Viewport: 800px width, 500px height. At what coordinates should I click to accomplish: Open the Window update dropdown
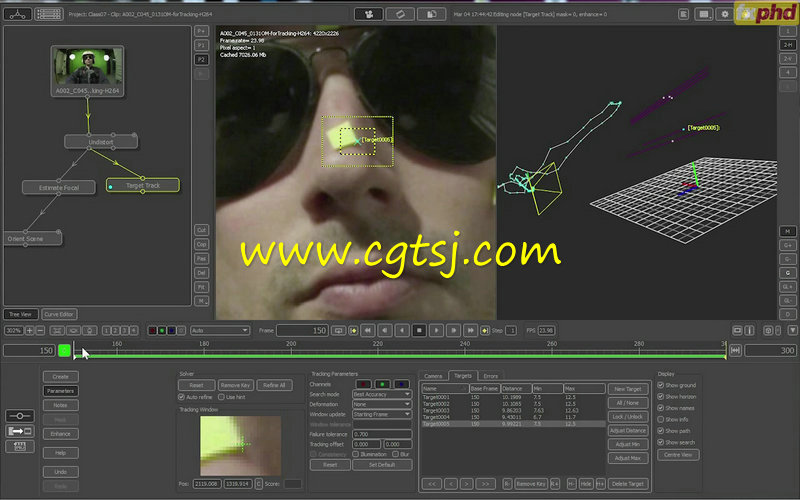tap(382, 414)
